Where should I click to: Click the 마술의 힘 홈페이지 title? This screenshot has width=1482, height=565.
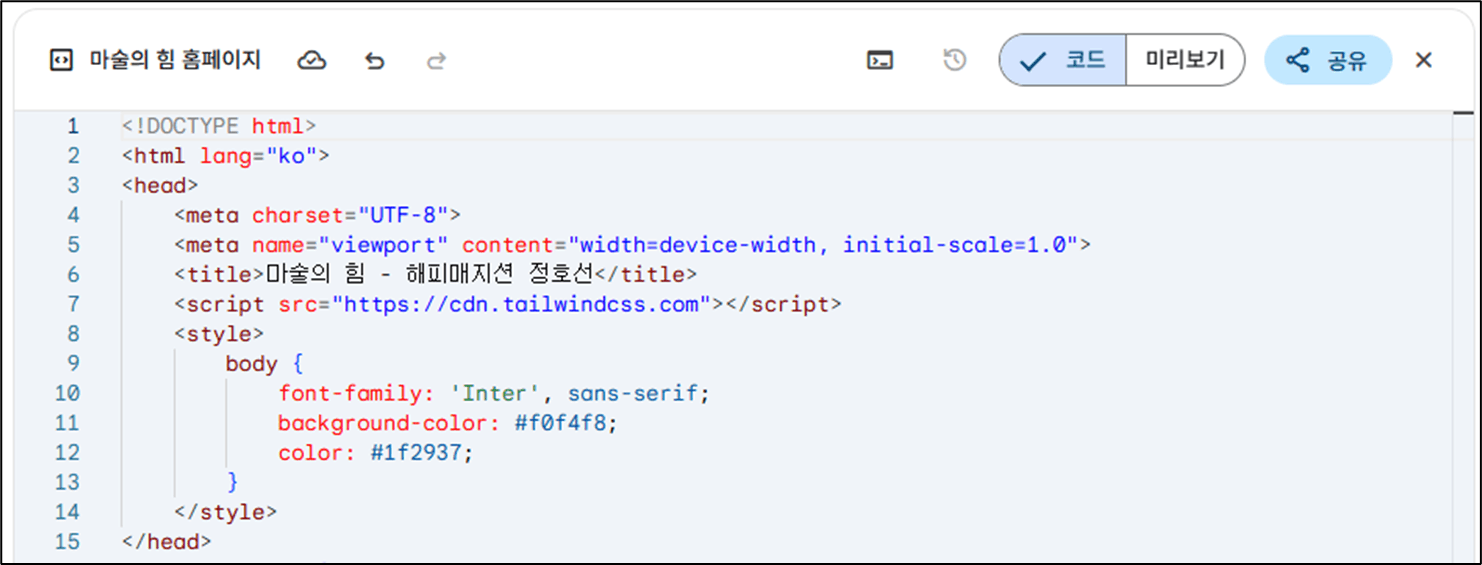pos(175,61)
